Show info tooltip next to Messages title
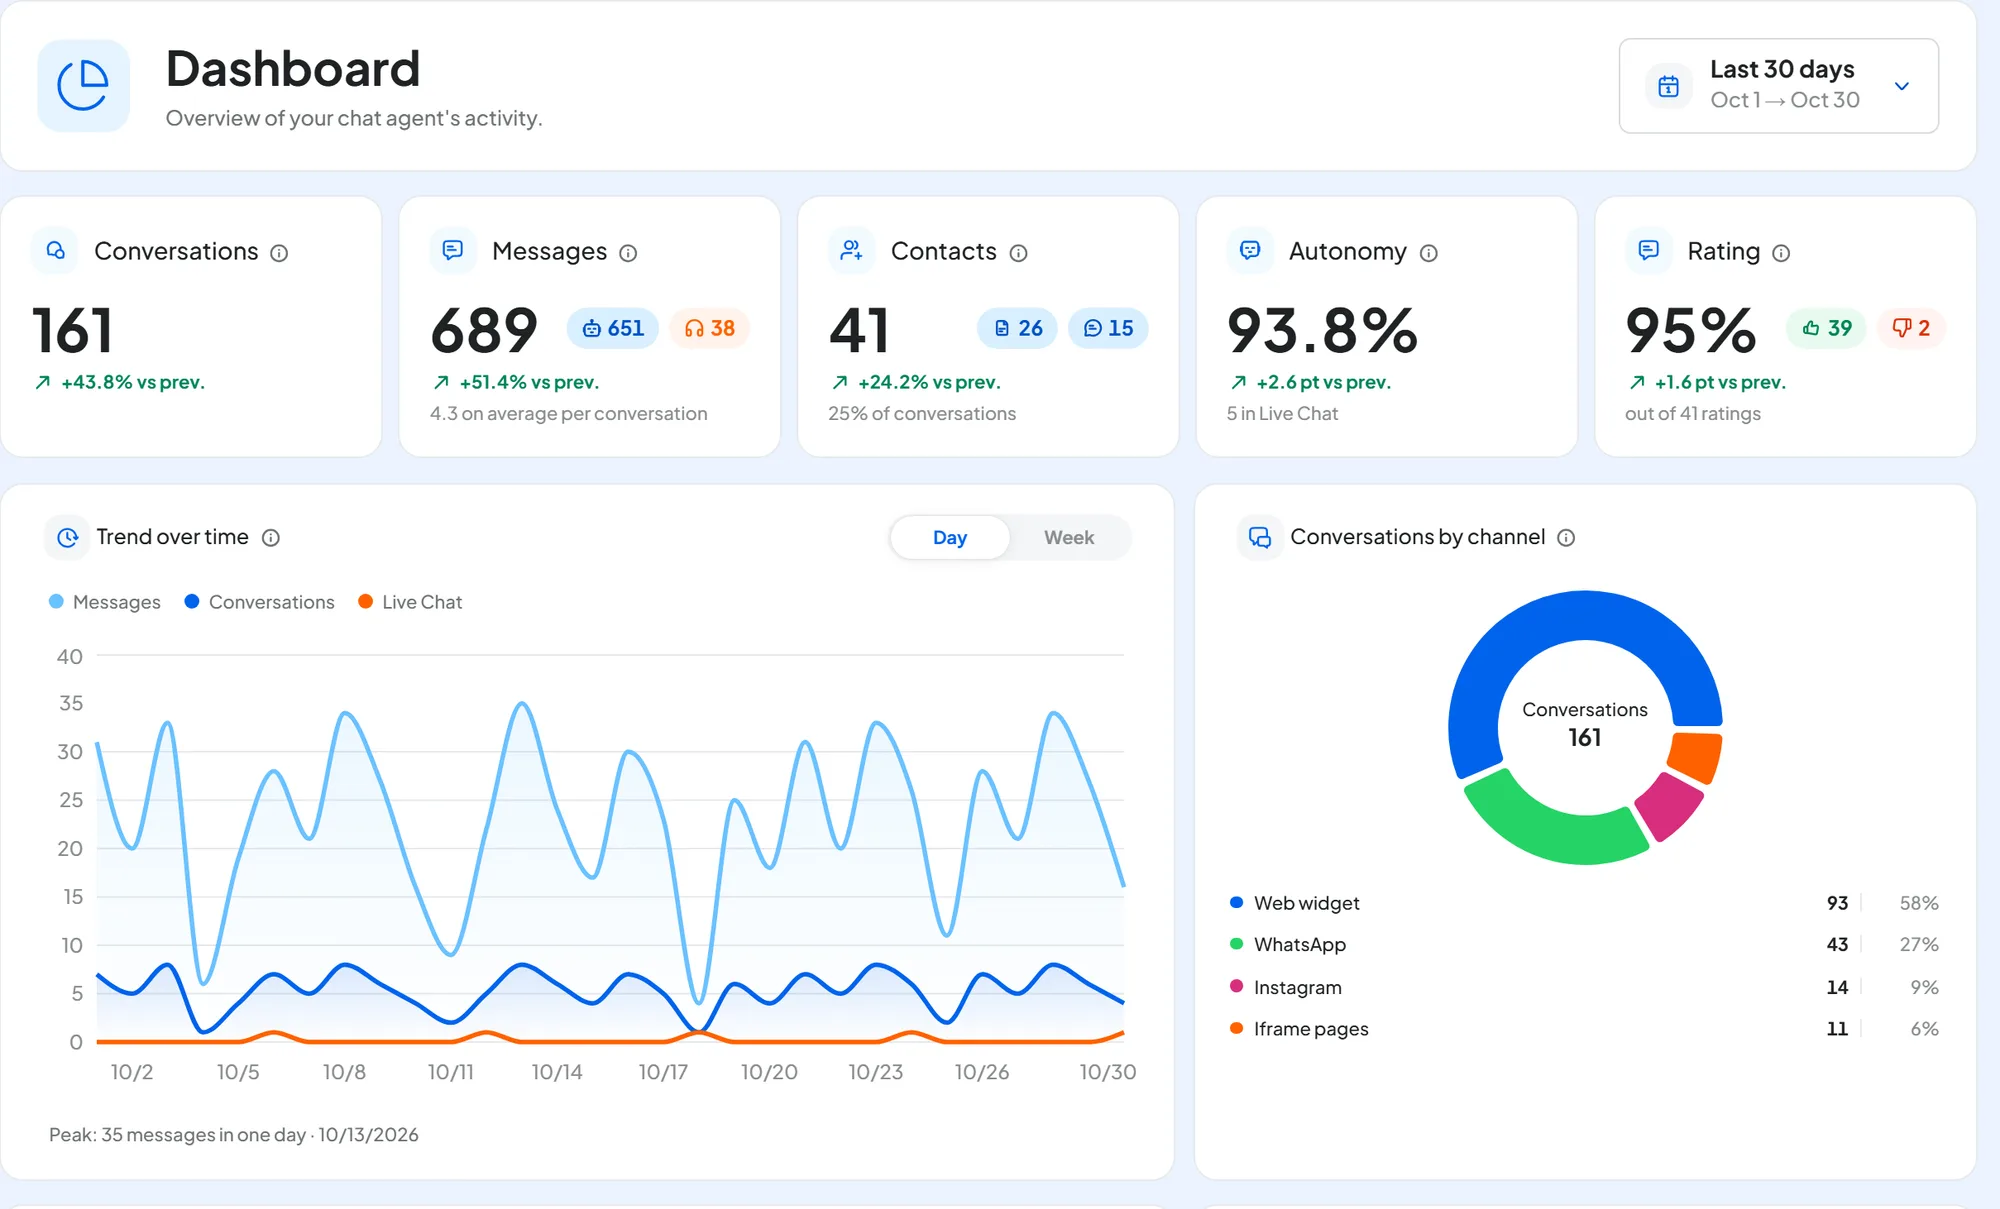This screenshot has width=2000, height=1209. click(628, 253)
